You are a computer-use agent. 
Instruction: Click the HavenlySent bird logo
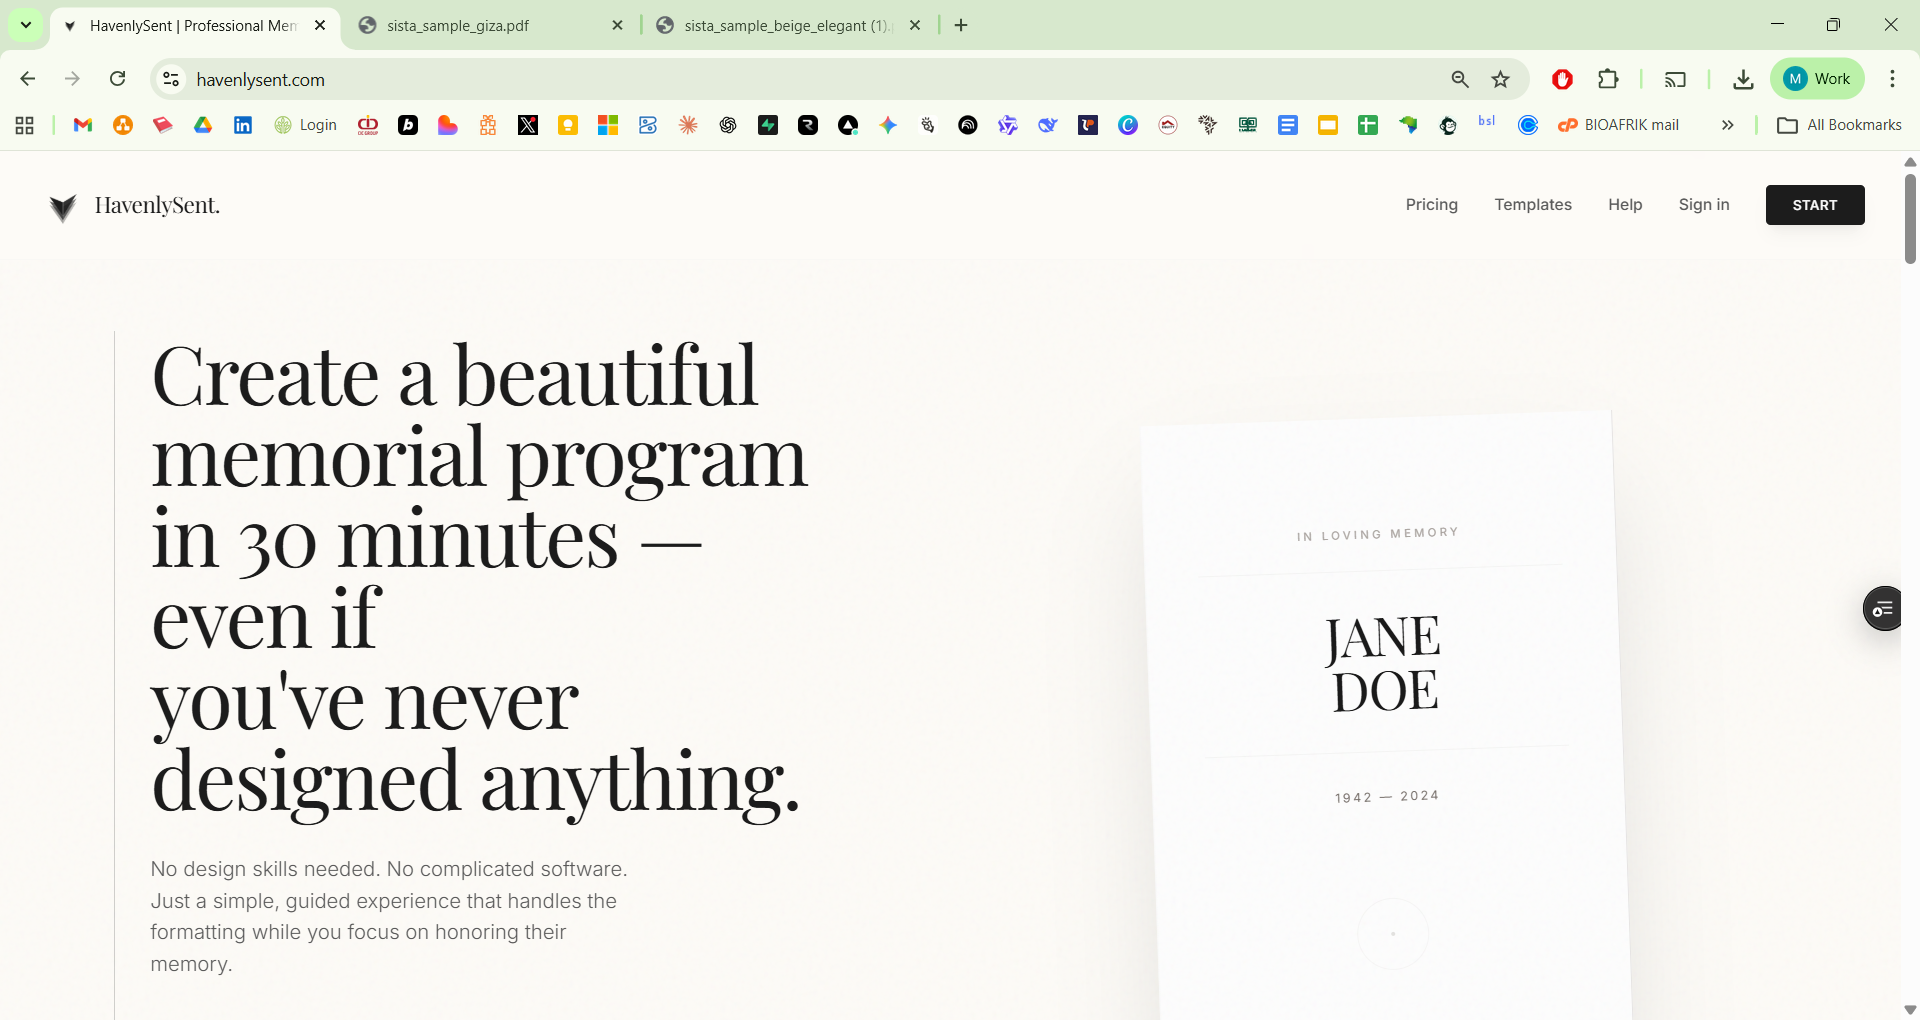click(x=63, y=207)
